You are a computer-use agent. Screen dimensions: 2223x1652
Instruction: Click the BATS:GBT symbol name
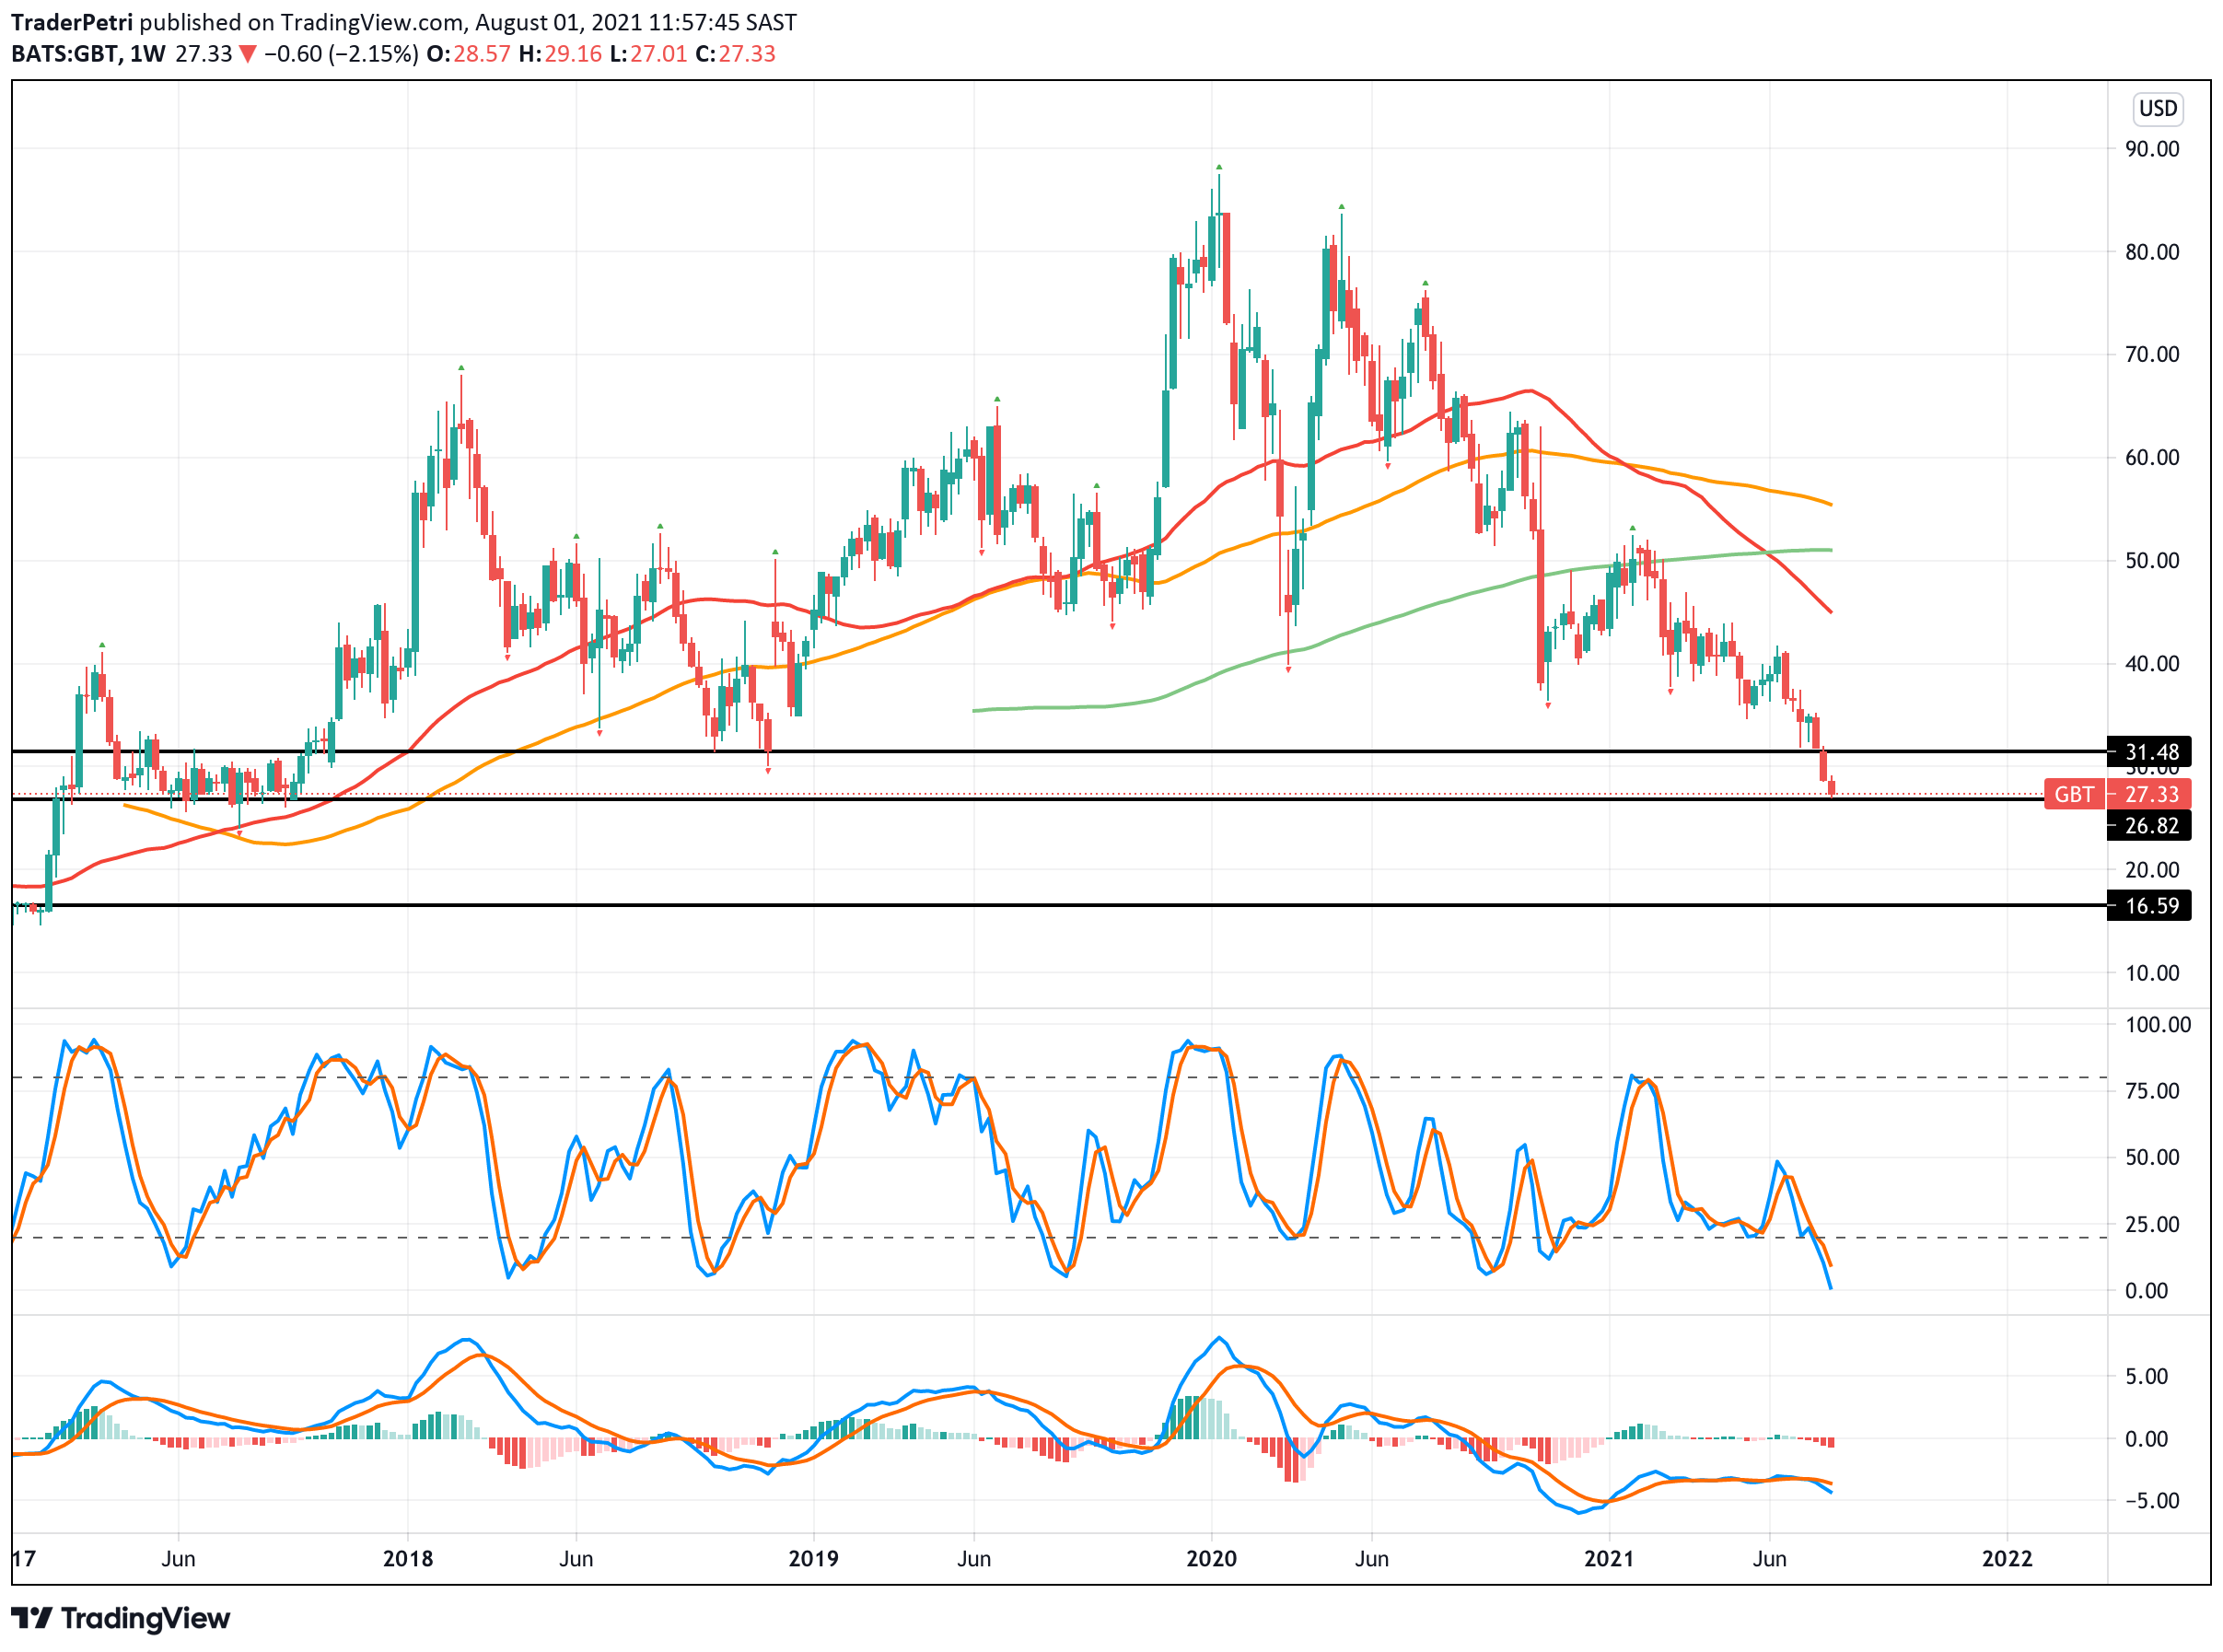coord(64,54)
